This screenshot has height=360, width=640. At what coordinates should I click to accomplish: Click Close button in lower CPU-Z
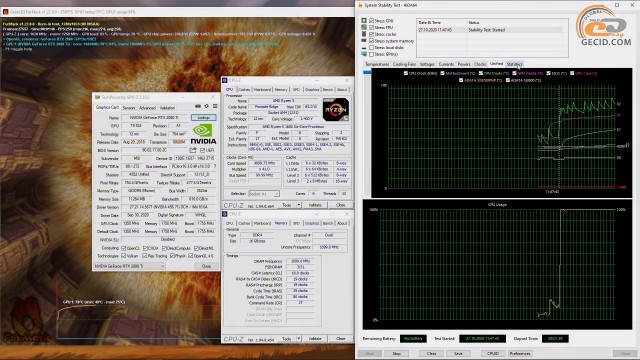(341, 339)
